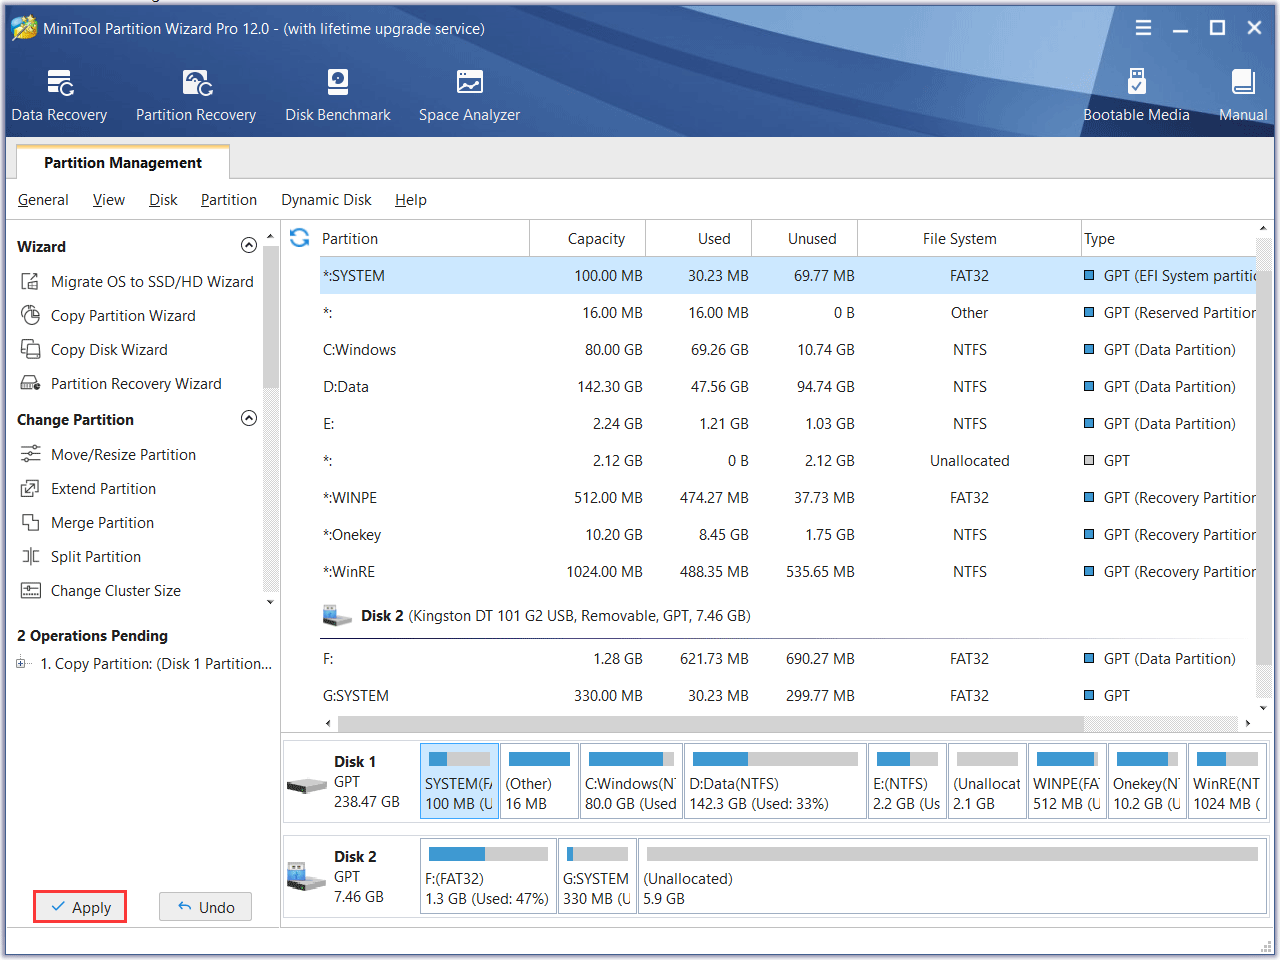Click the Disk 2 Kingston header icon in the list
Viewport: 1280px width, 960px height.
pyautogui.click(x=337, y=615)
